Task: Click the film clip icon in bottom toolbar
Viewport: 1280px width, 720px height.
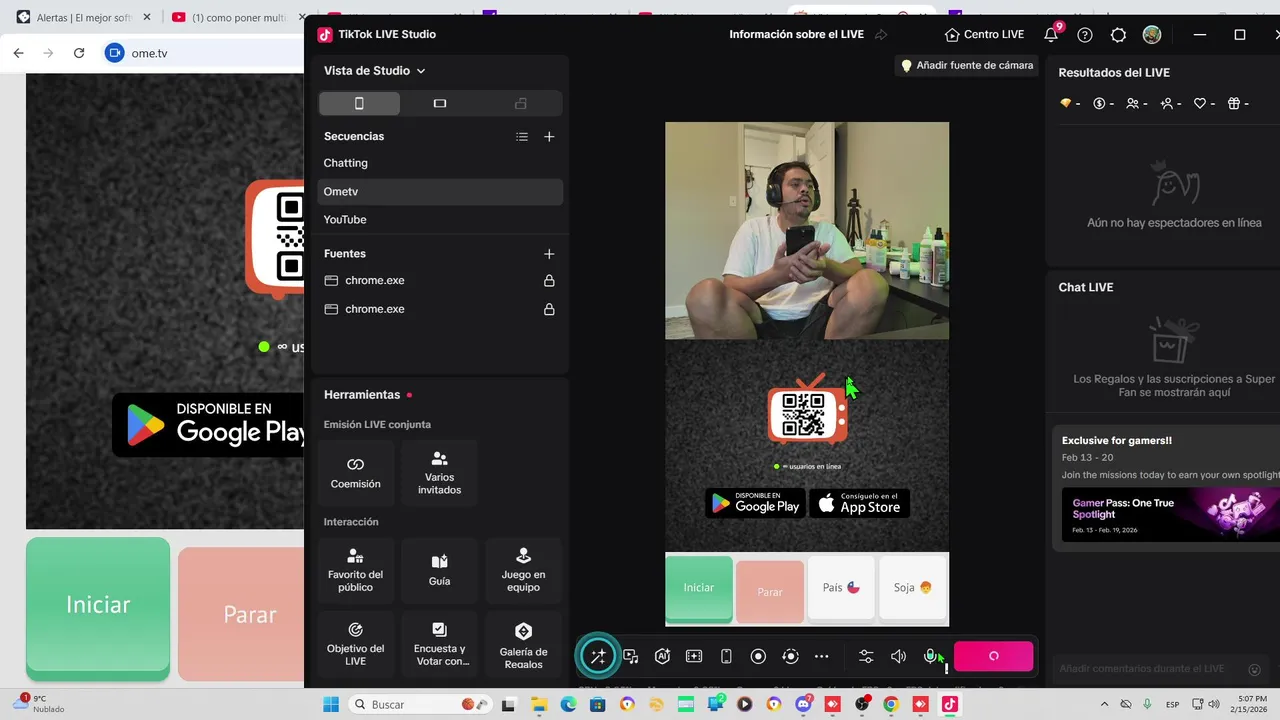Action: click(694, 657)
